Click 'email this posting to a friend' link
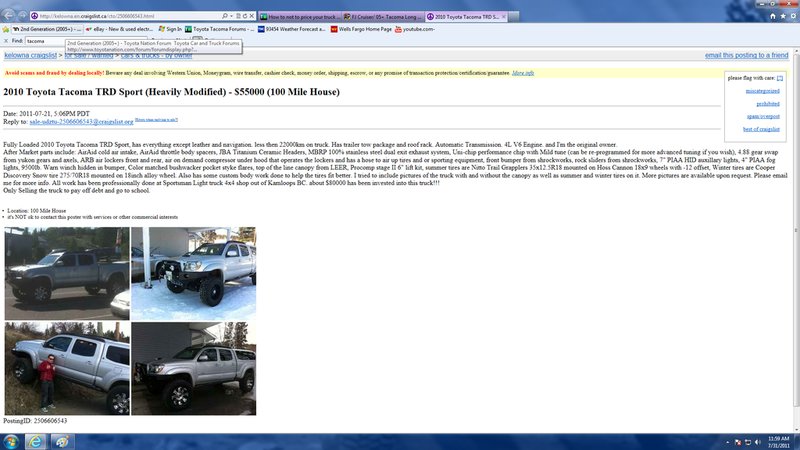Screen dimensions: 800x450 pos(746,55)
